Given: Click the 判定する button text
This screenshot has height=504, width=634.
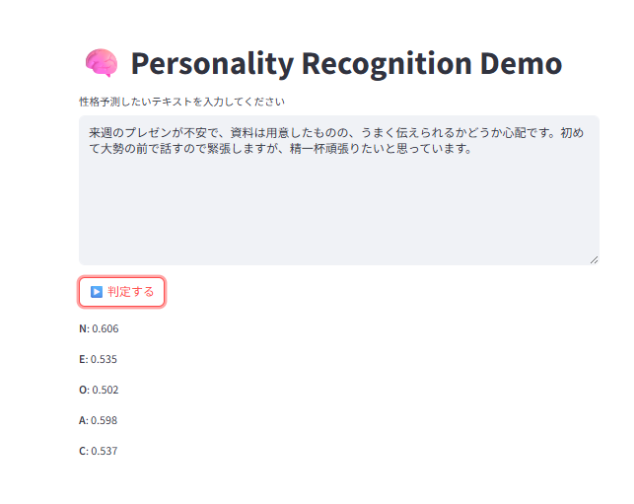Looking at the screenshot, I should [x=131, y=292].
